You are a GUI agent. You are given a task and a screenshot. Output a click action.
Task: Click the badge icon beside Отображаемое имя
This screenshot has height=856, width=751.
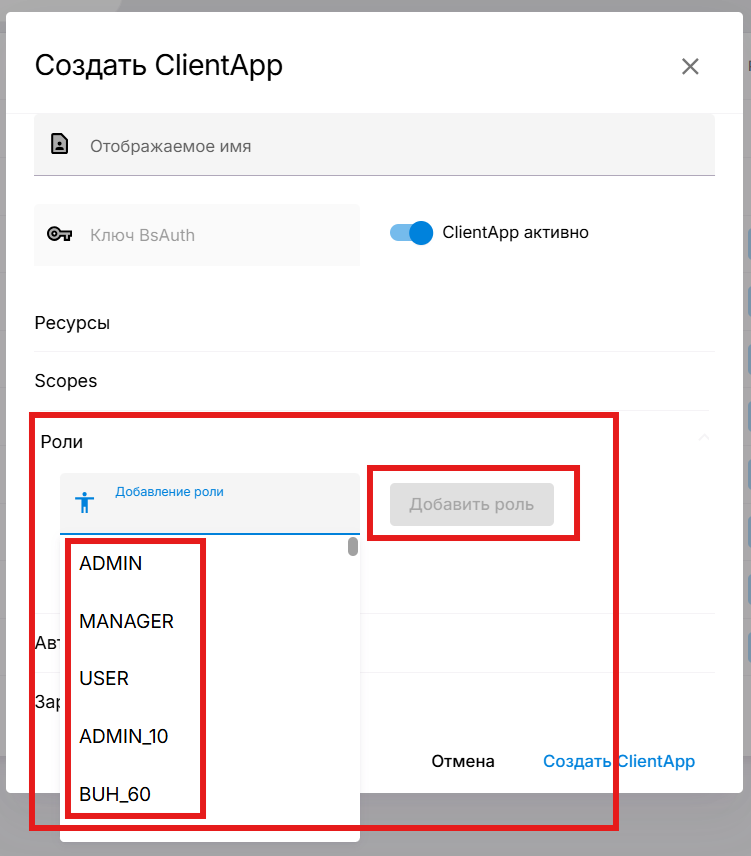coord(60,145)
